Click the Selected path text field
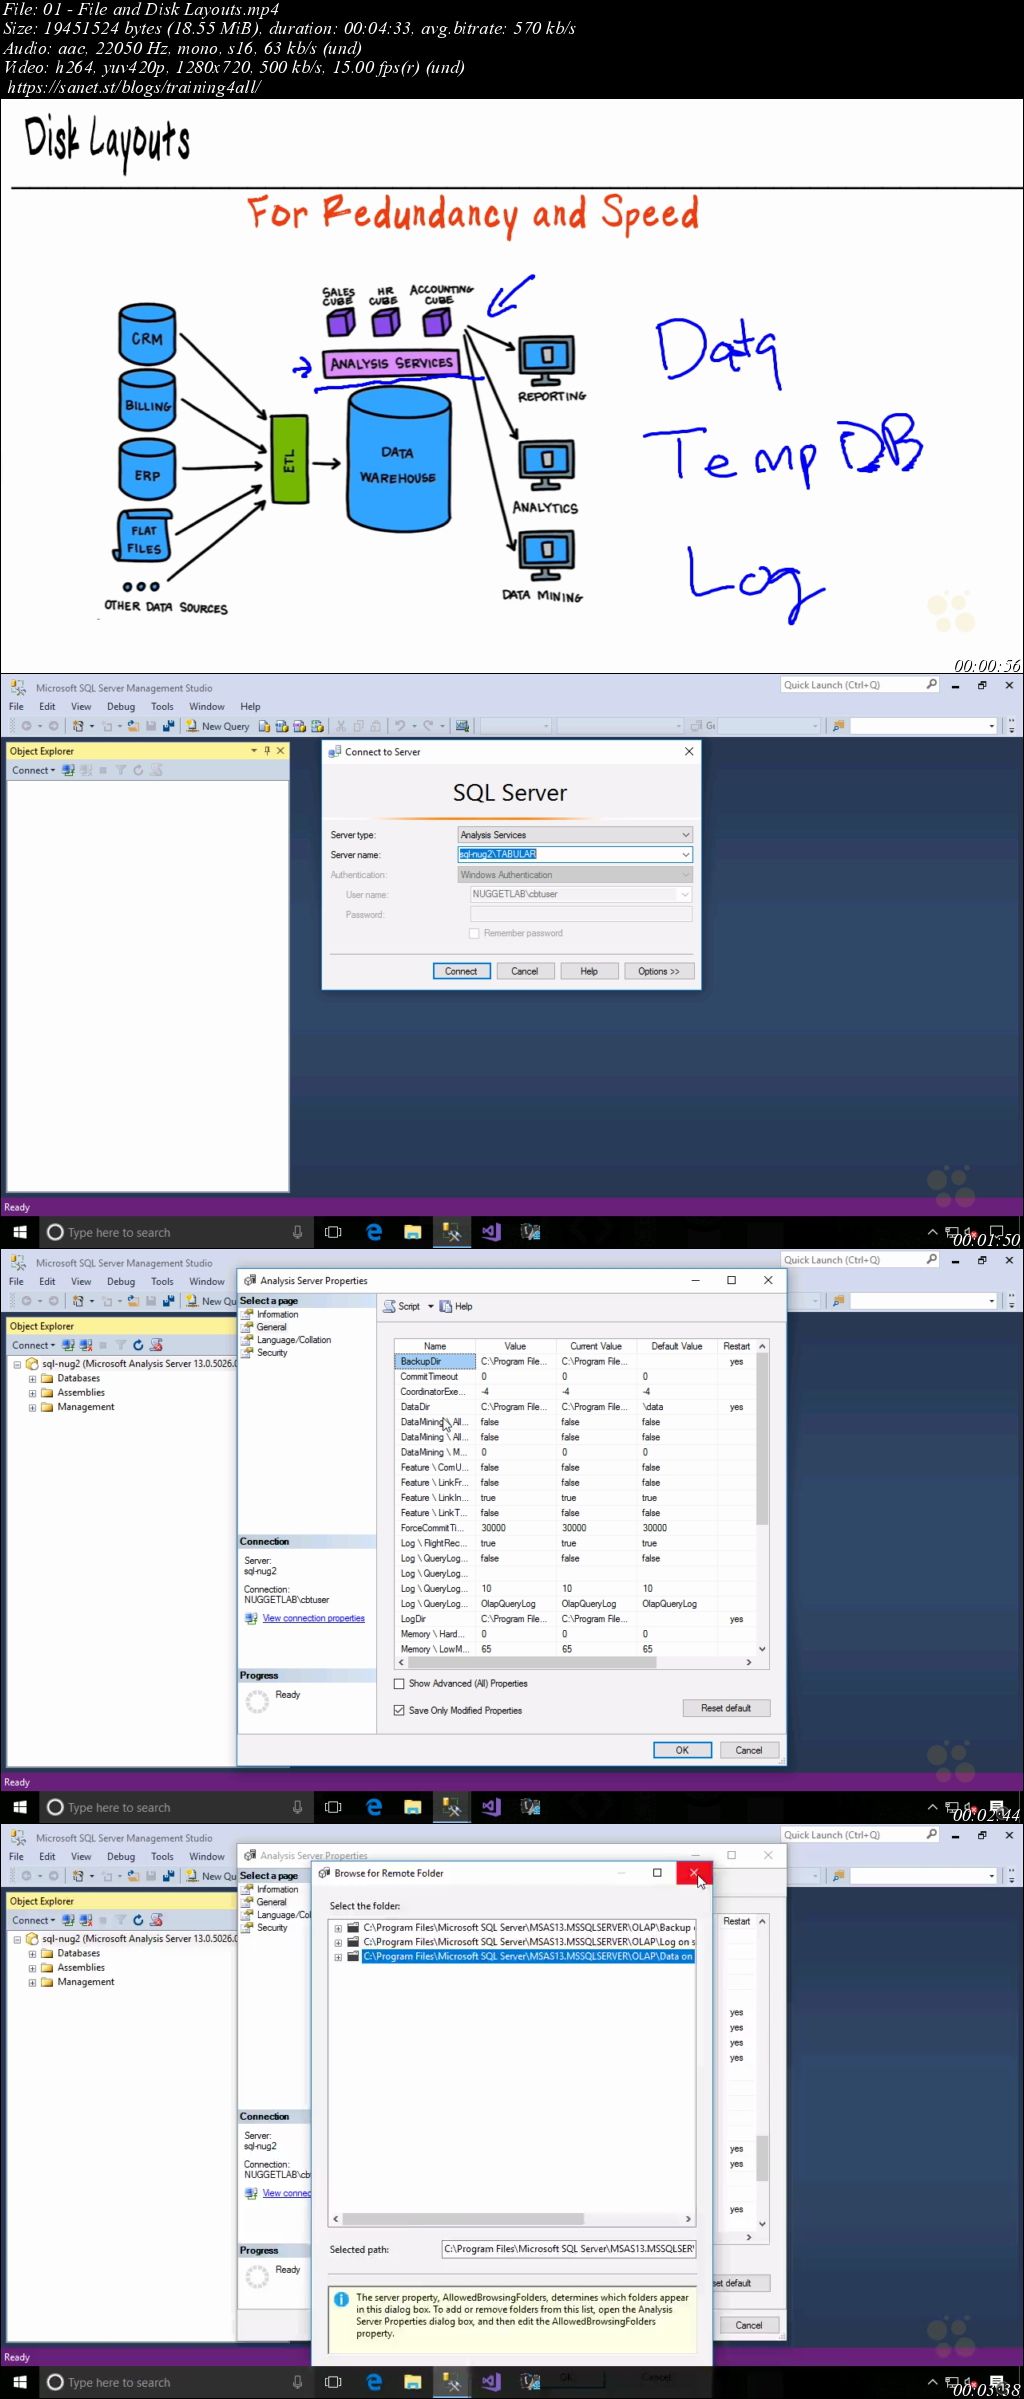1024x2399 pixels. coord(569,2249)
